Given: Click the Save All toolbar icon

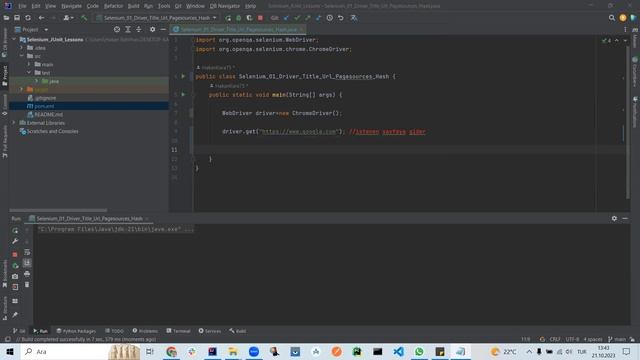Looking at the screenshot, I should click(x=17, y=18).
